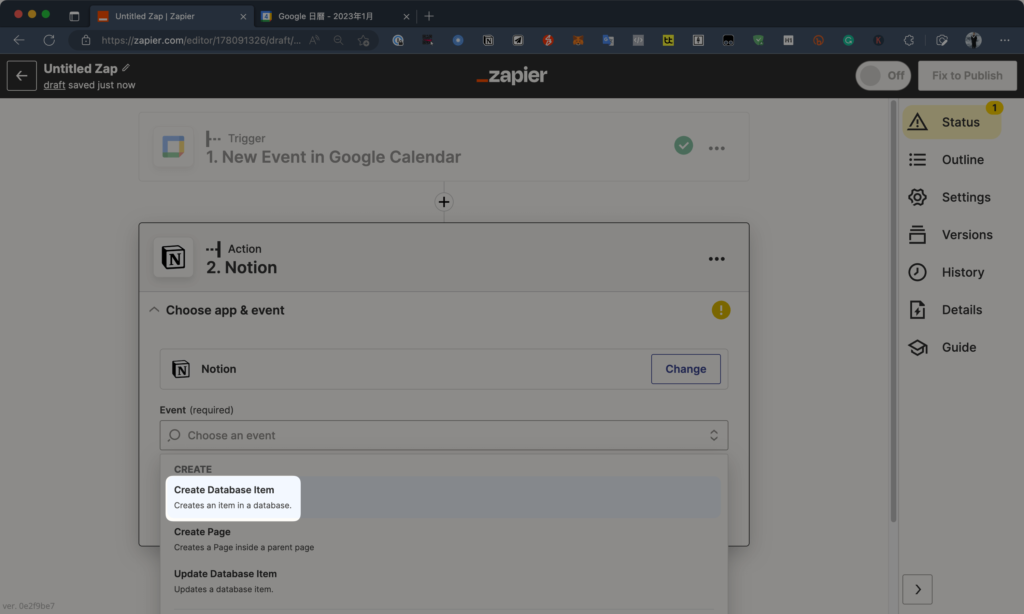Open the Status panel in the sidebar
The width and height of the screenshot is (1024, 614).
[952, 122]
